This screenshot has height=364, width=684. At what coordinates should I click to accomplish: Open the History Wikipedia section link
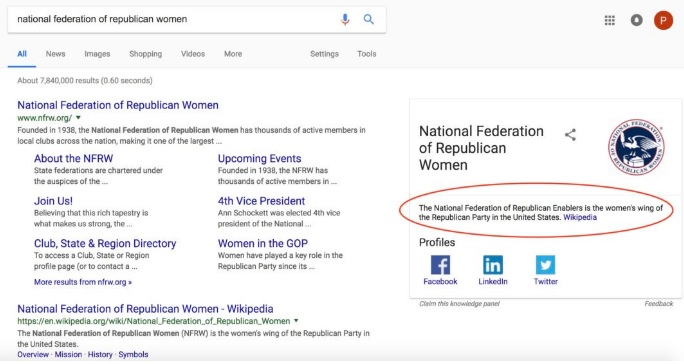tap(100, 354)
